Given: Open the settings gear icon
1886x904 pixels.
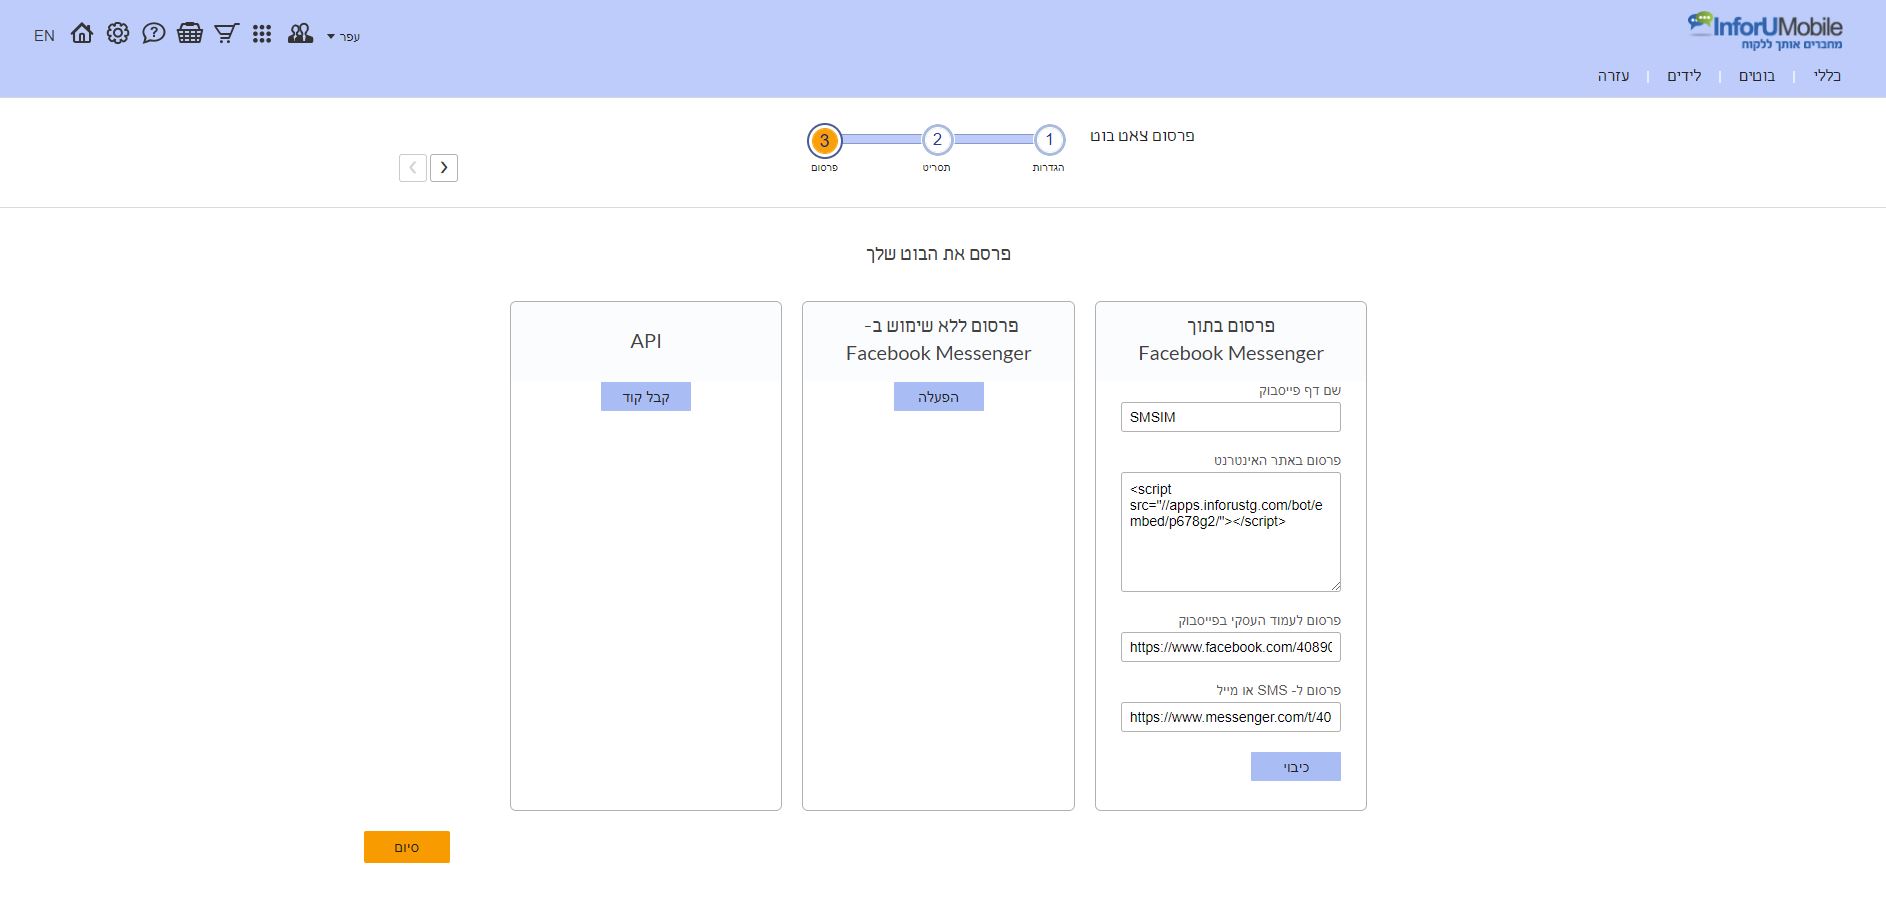Looking at the screenshot, I should click(118, 34).
